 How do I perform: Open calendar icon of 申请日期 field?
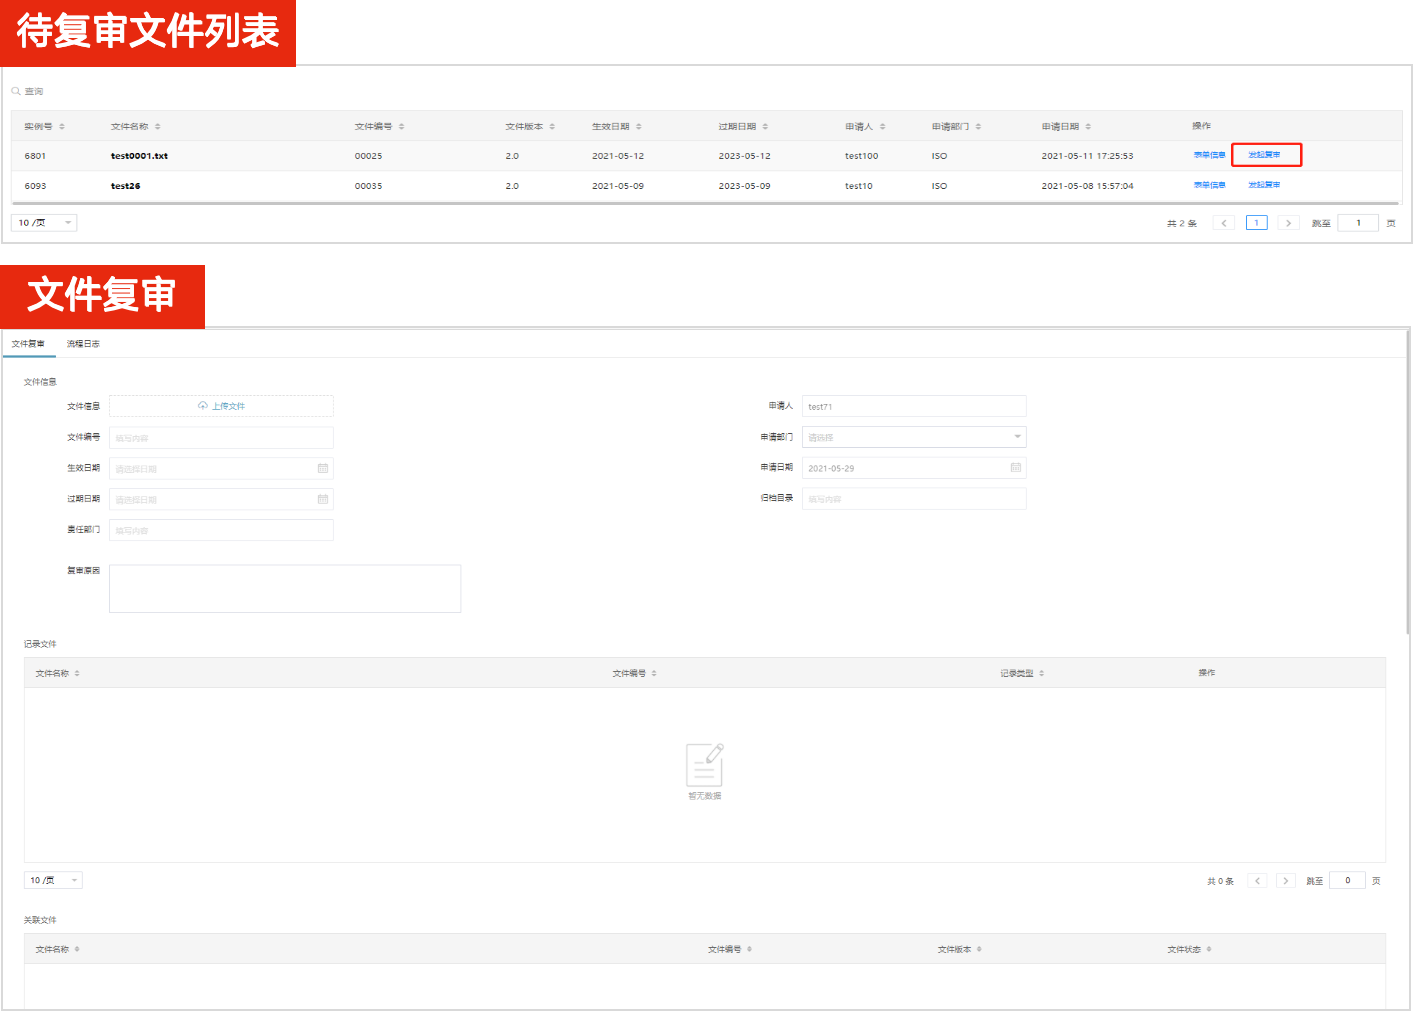tap(1016, 467)
